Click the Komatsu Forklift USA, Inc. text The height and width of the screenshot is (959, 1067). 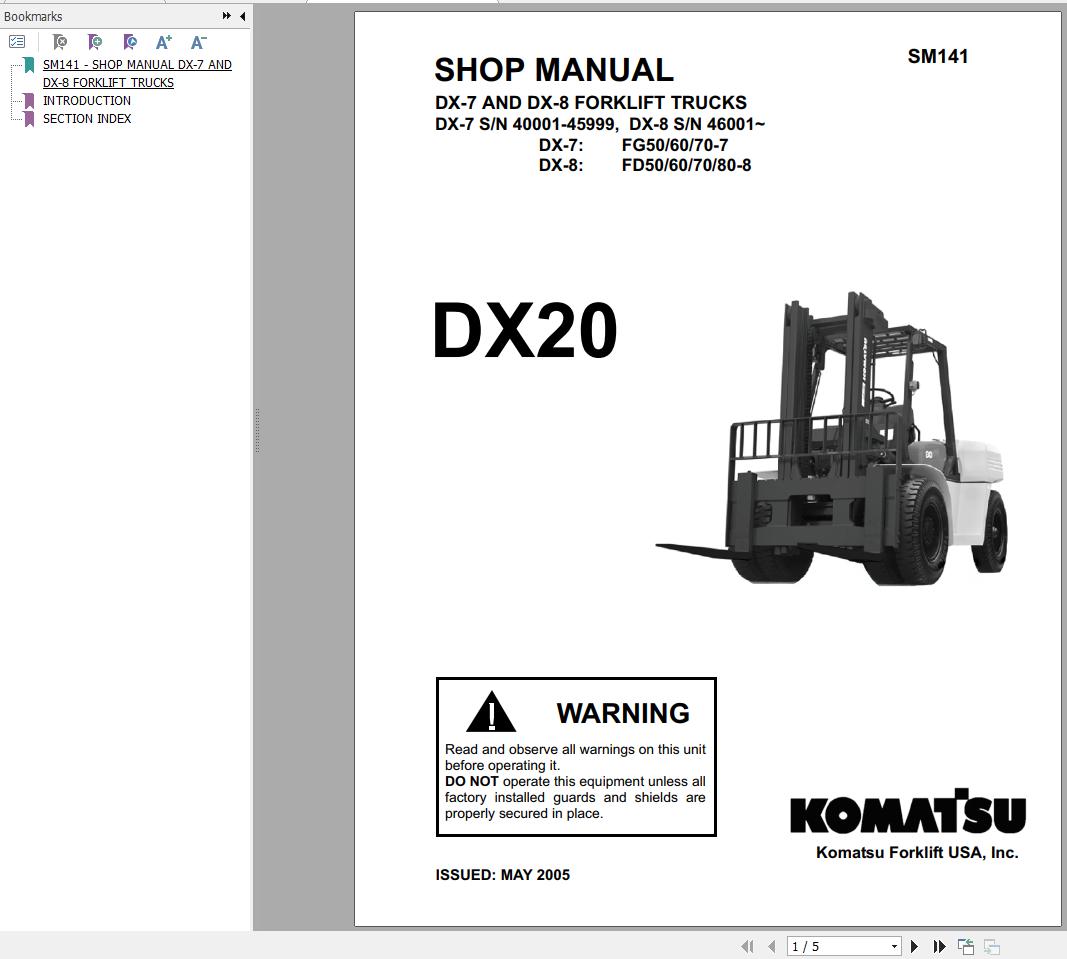[917, 853]
